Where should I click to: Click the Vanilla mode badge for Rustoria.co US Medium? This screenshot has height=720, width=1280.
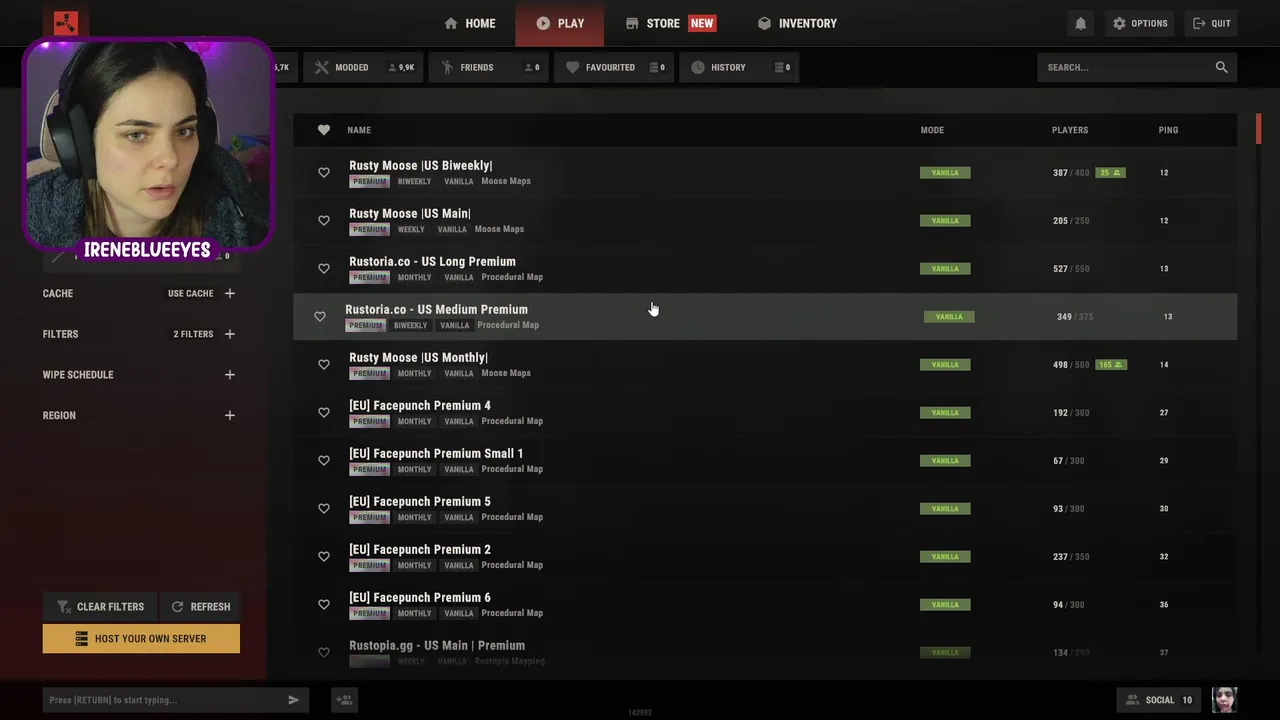coord(949,317)
